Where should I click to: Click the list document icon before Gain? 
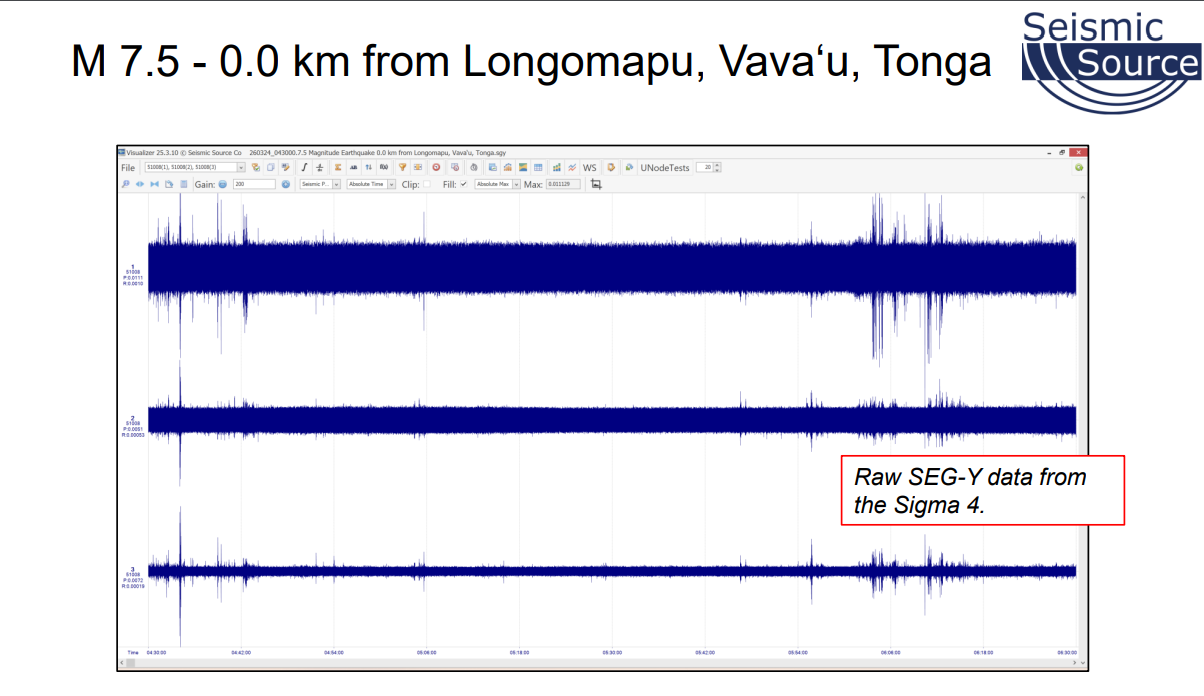point(183,184)
